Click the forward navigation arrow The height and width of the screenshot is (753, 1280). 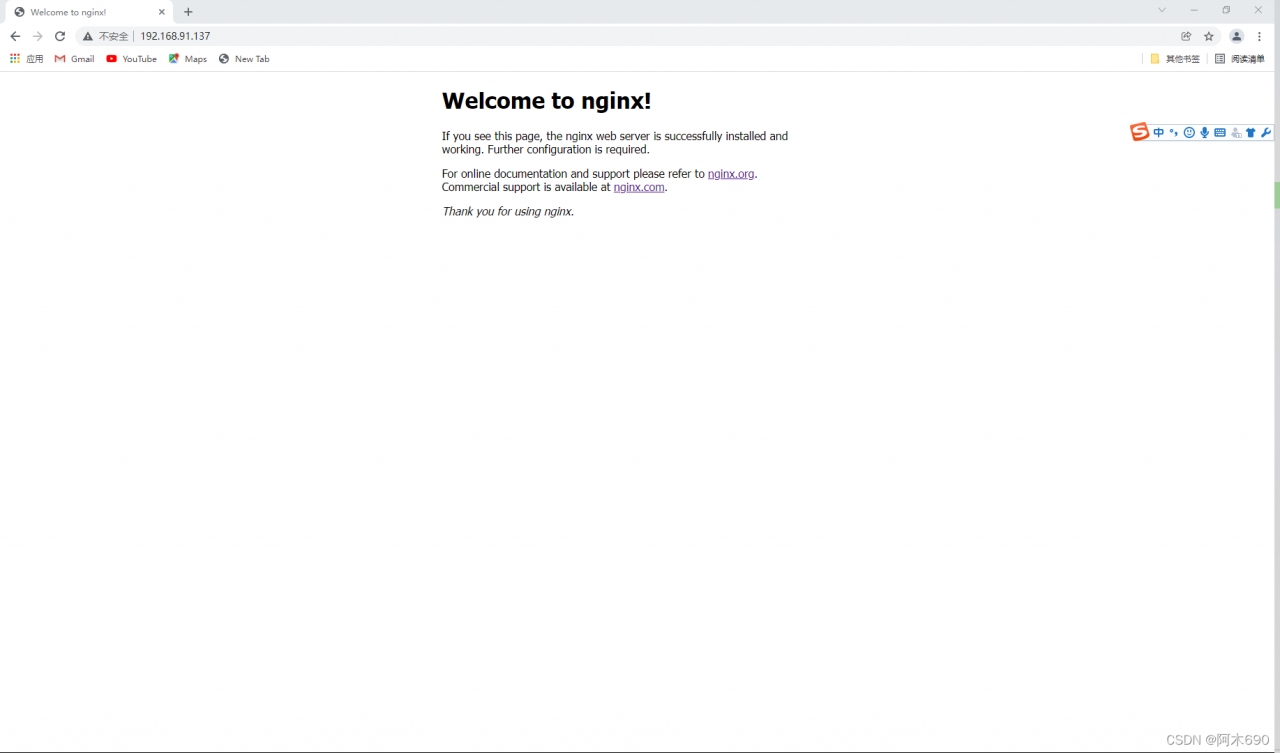tap(37, 36)
